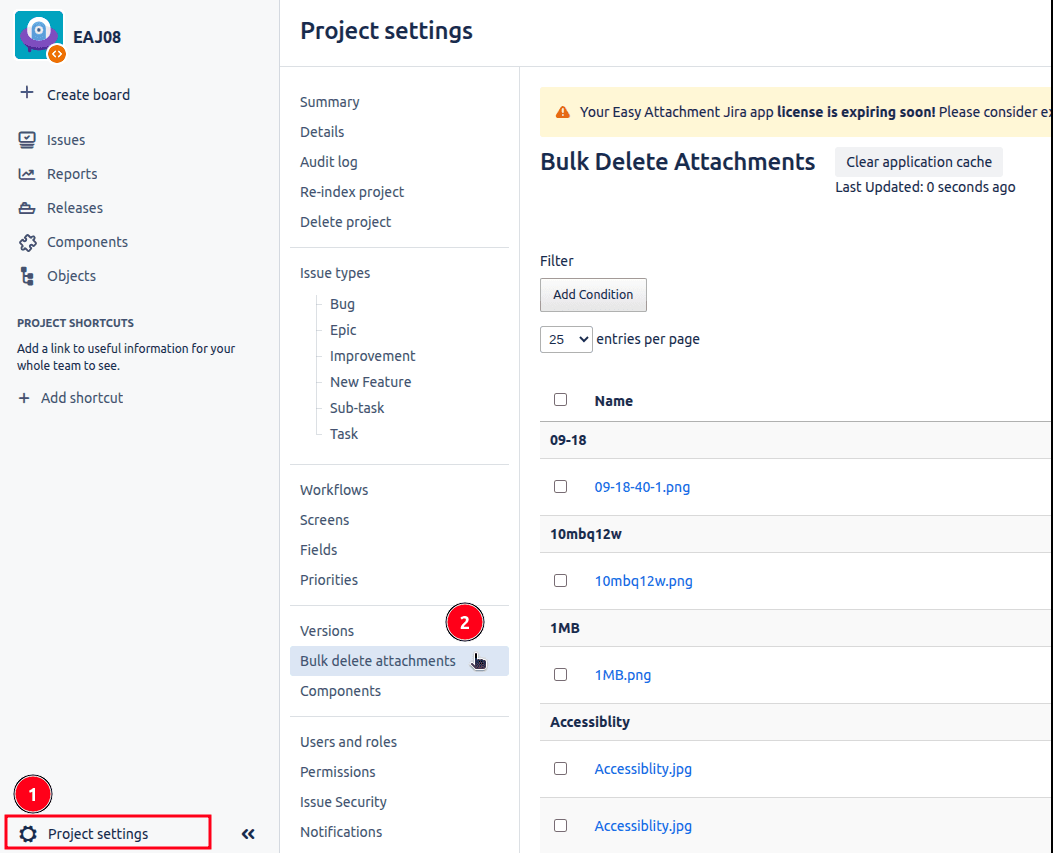Check the box for 09-18-40-1.png
1053x853 pixels.
point(560,487)
